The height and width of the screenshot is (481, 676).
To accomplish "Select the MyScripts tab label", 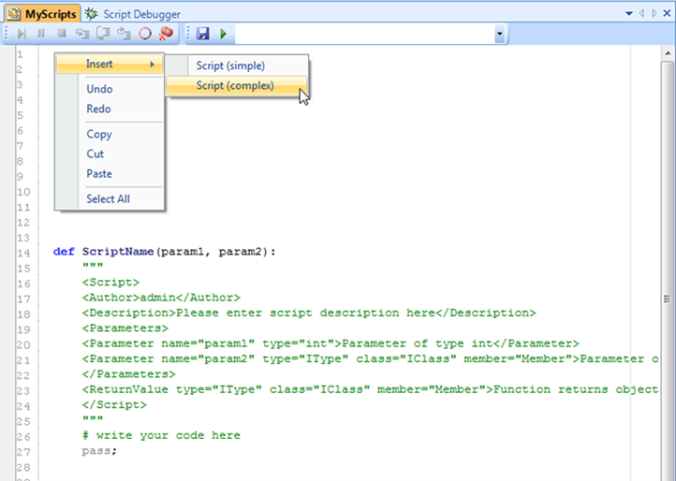I will coord(50,14).
